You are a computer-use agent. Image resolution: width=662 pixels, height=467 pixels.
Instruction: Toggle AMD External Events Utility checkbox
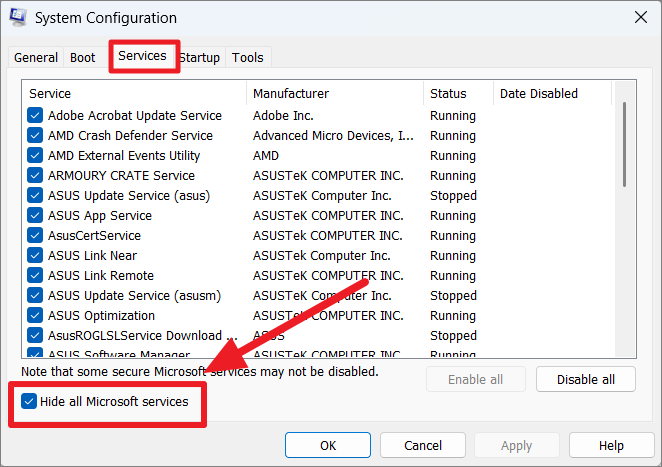click(x=35, y=155)
